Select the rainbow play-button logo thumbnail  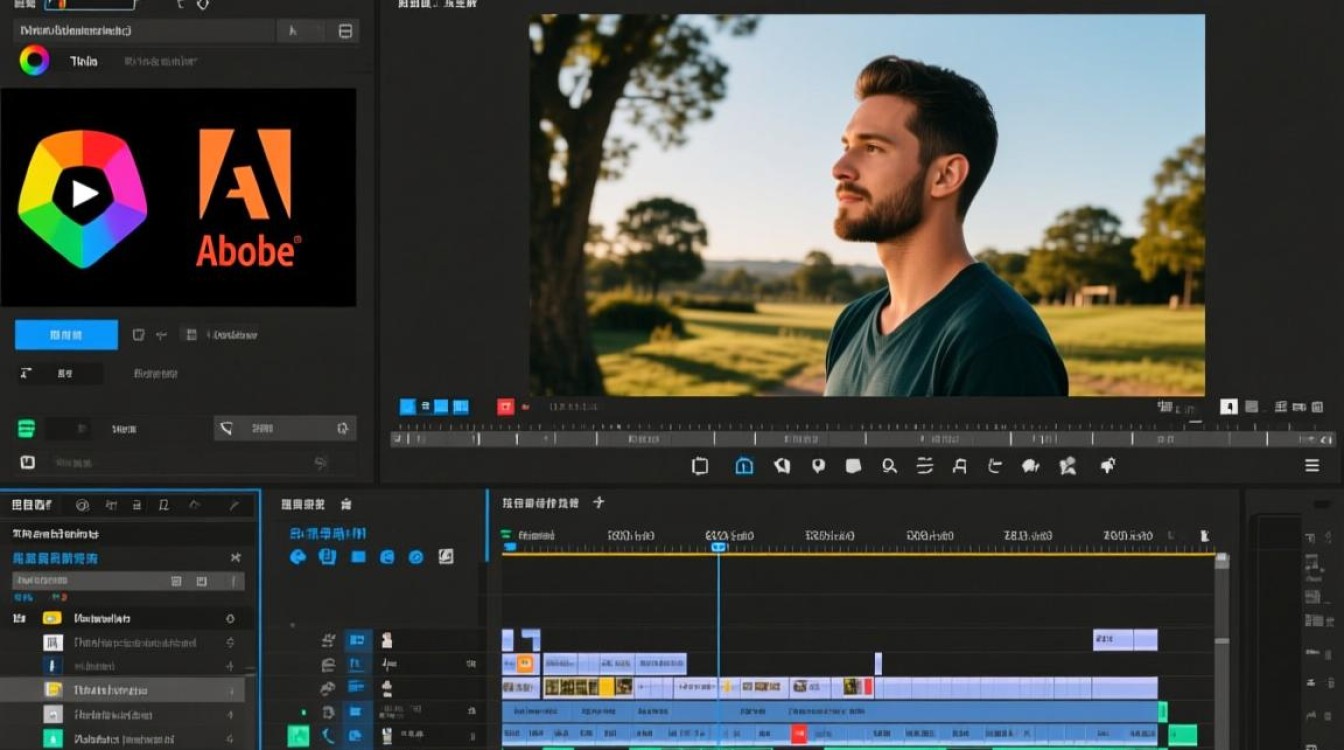(x=83, y=198)
